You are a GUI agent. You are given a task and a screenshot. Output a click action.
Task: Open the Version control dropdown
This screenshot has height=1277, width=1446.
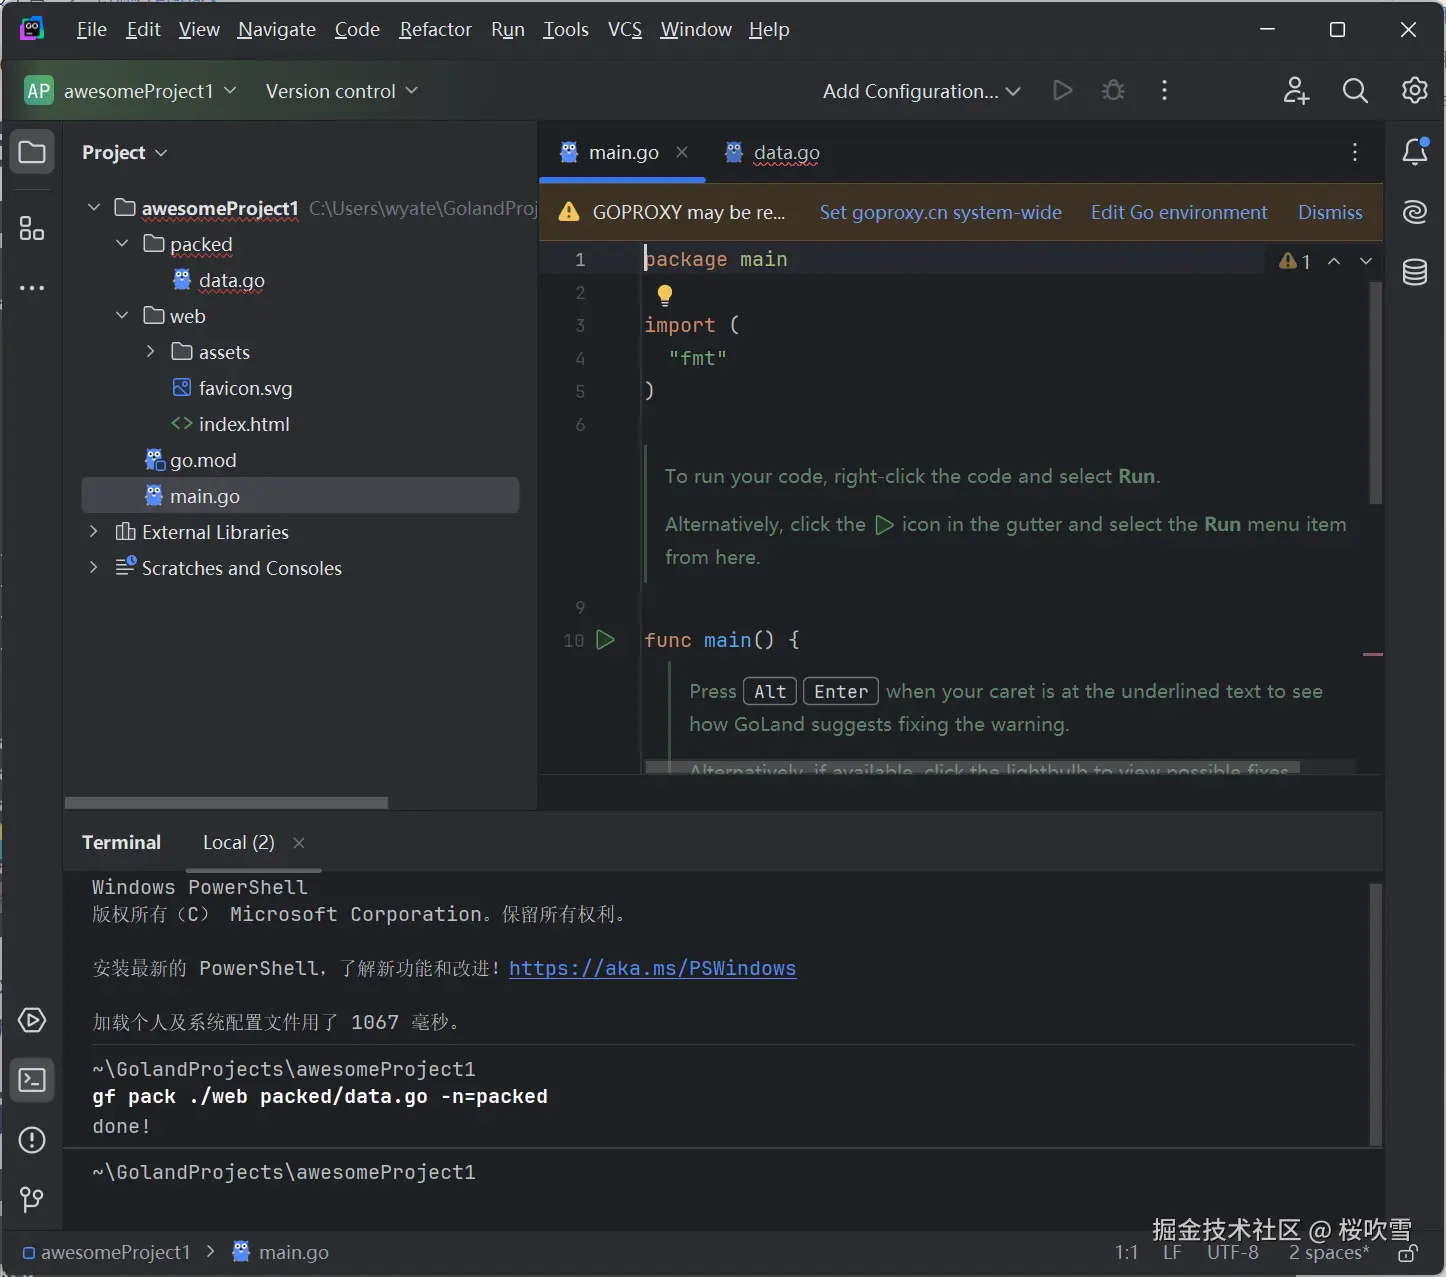[342, 91]
